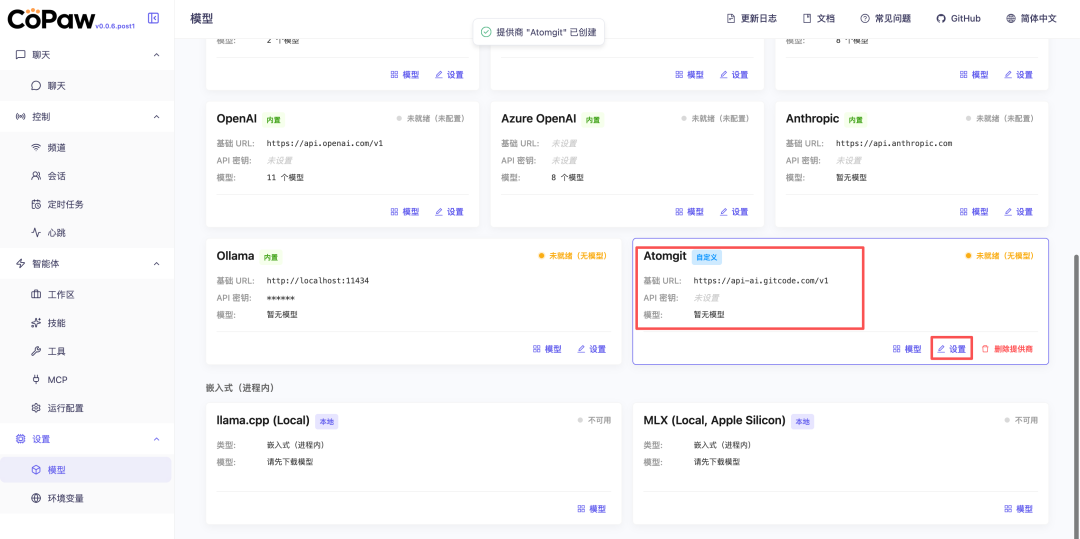
Task: Click the gear icon beside 运行配置
Action: point(37,408)
